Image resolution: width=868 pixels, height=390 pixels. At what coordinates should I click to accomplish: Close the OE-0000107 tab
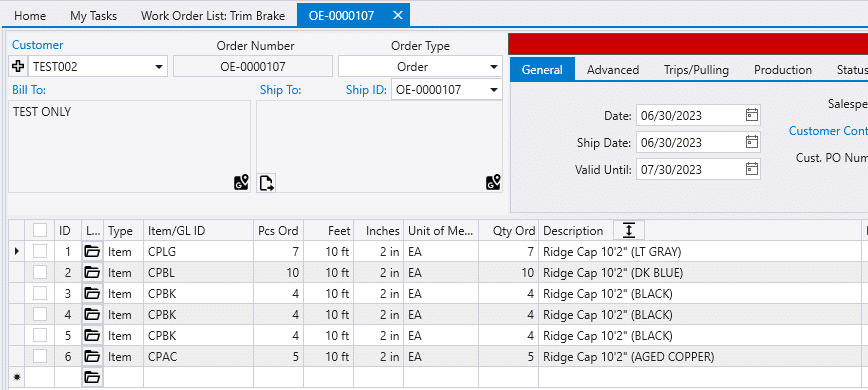pyautogui.click(x=397, y=15)
